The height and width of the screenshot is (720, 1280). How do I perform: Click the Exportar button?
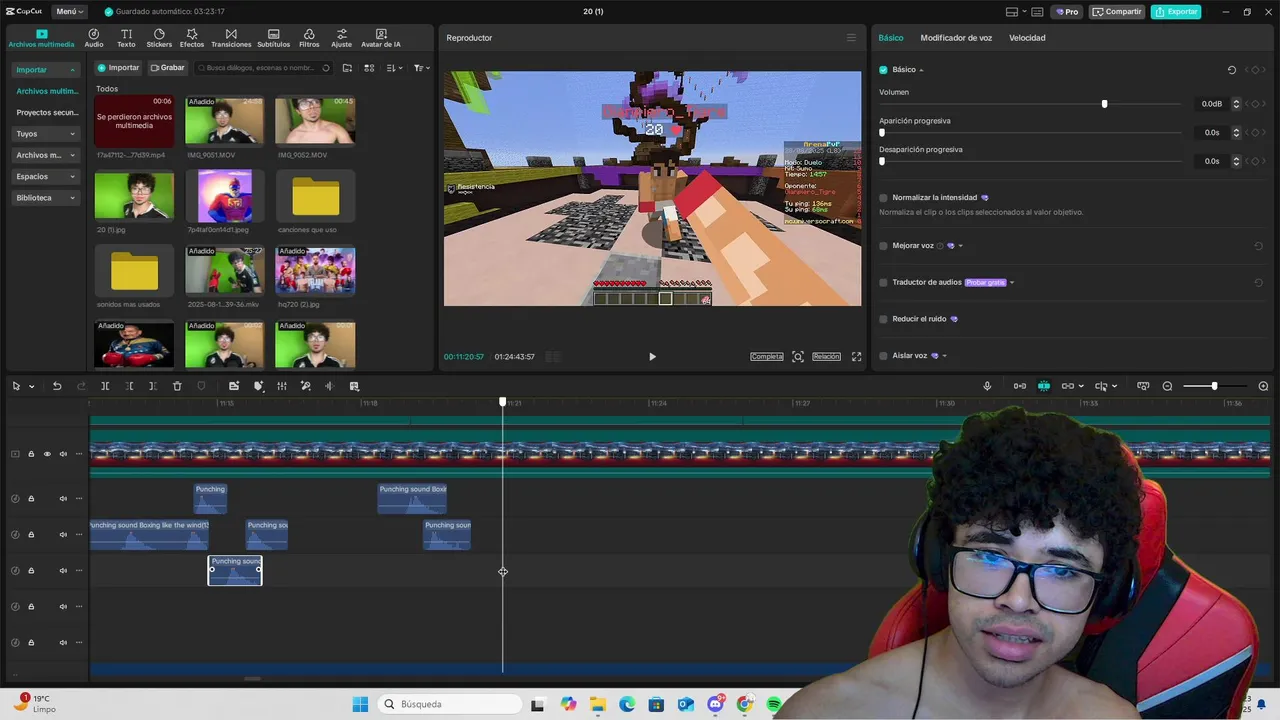point(1176,12)
